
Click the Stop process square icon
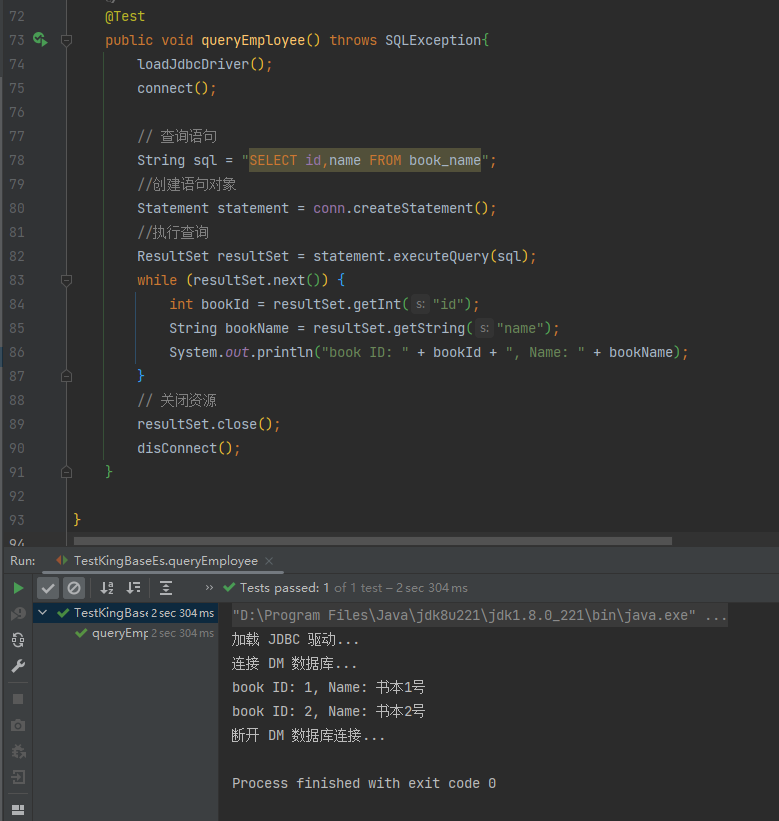pos(18,699)
